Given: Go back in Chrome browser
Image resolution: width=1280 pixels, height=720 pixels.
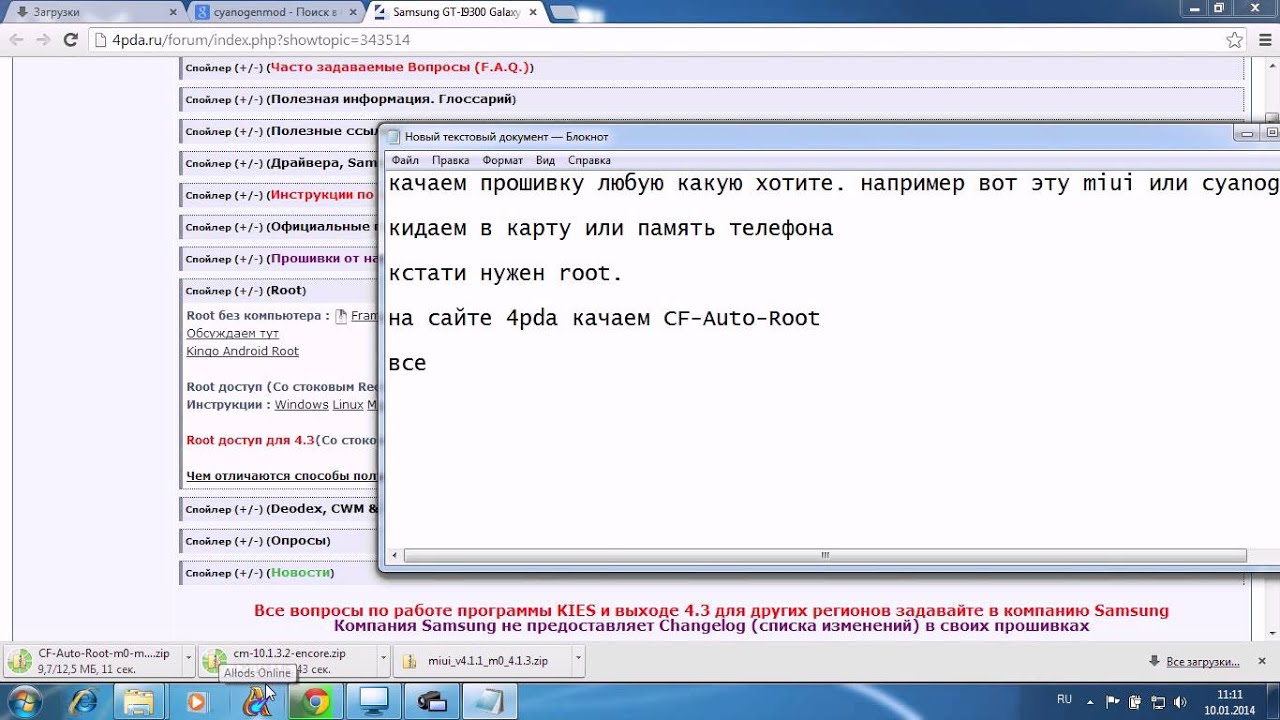Looking at the screenshot, I should pos(16,40).
